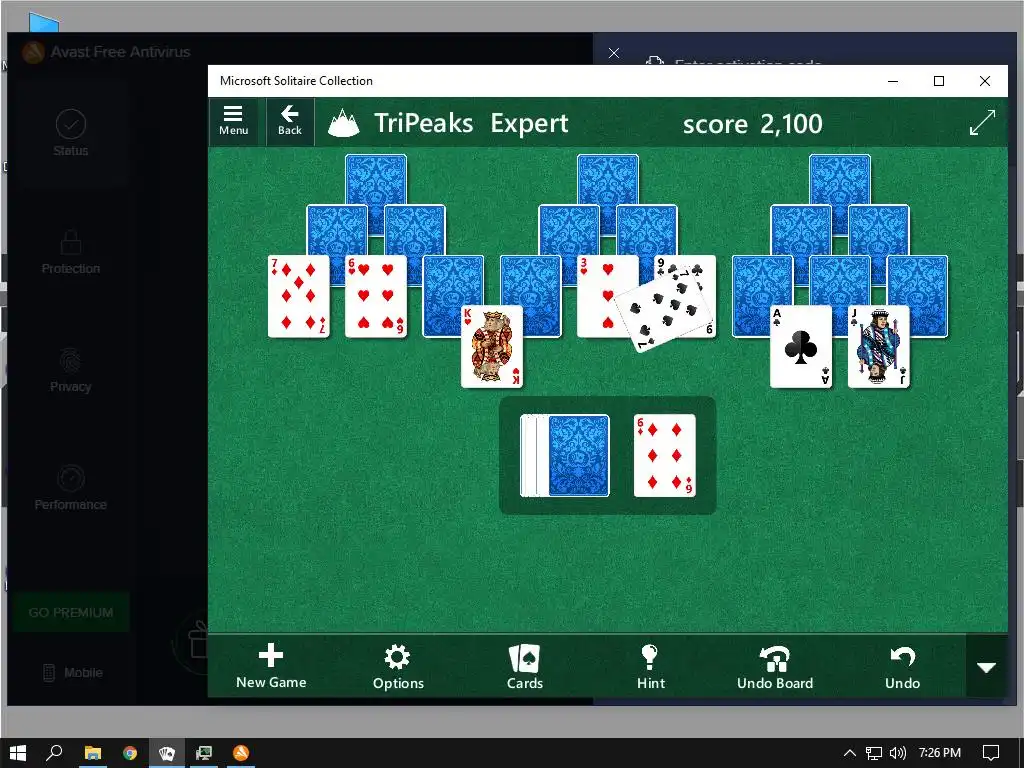Open Performance in Avast sidebar

coord(71,488)
